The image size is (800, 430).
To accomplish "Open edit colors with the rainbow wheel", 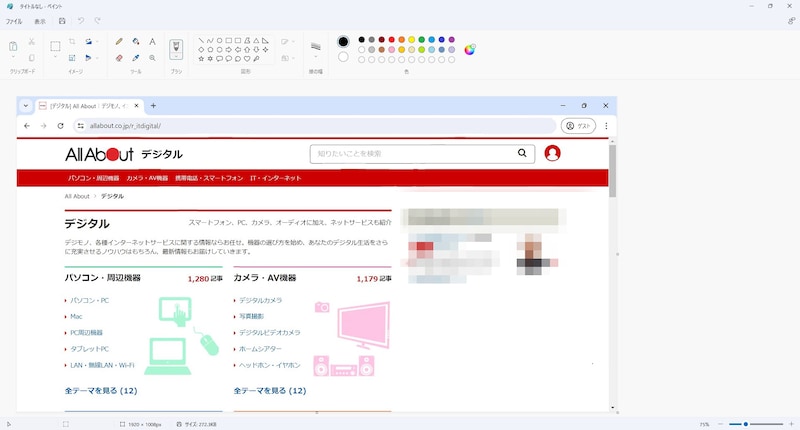I will point(469,49).
